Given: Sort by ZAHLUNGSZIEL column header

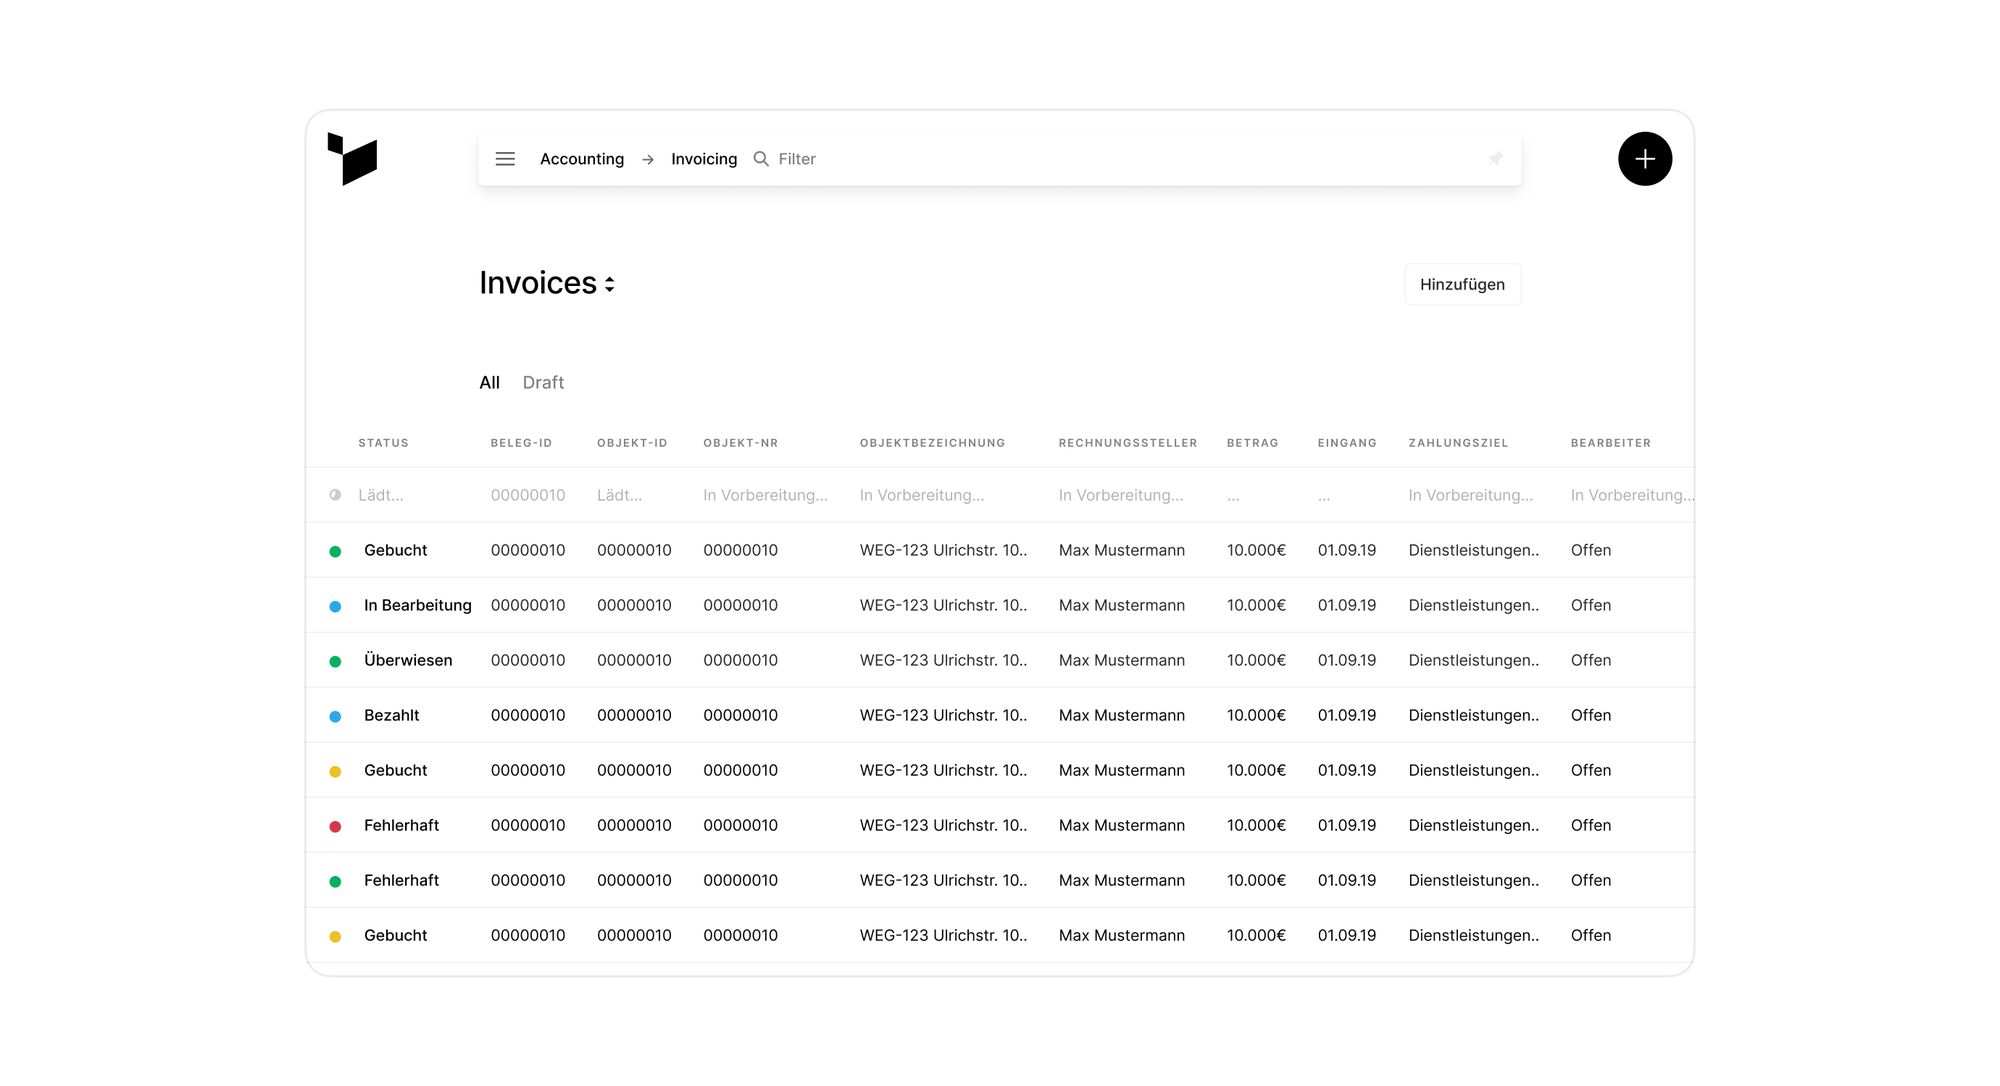Looking at the screenshot, I should tap(1458, 443).
